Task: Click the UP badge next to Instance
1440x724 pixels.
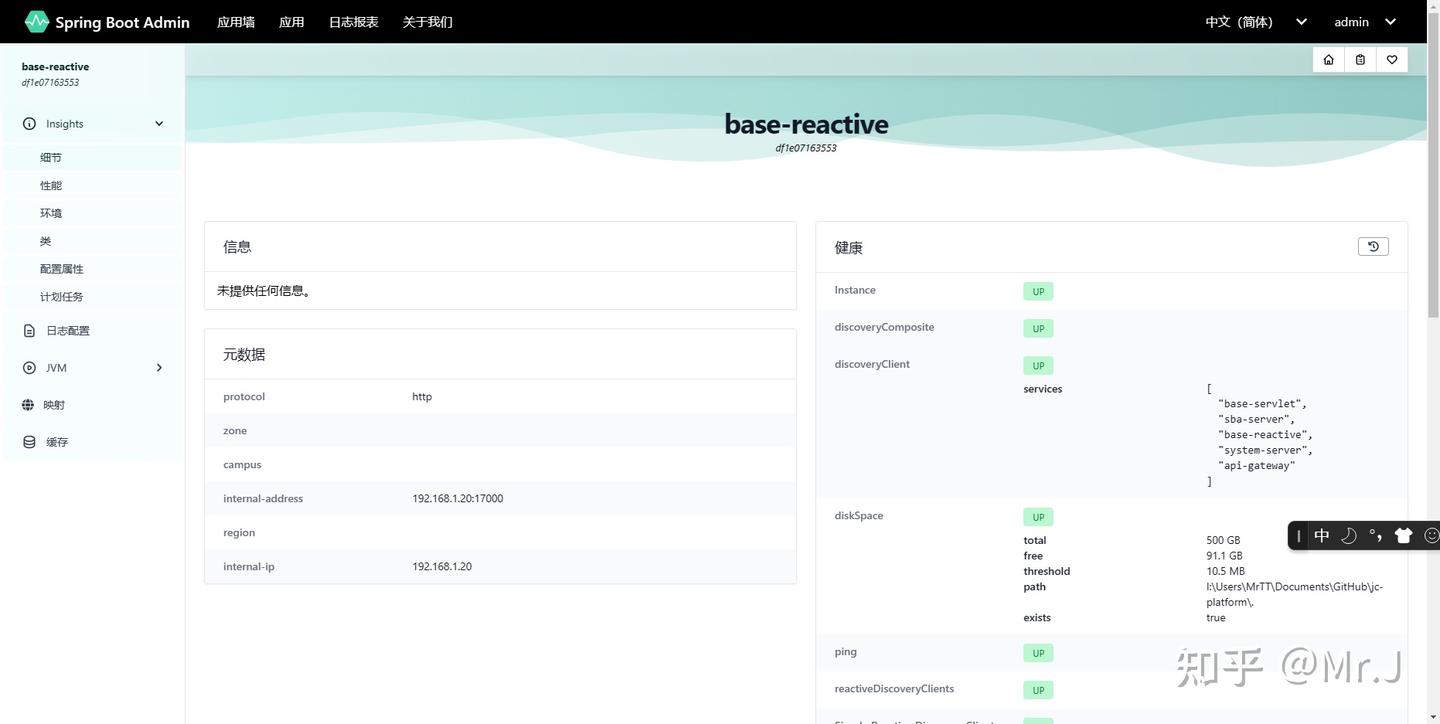Action: click(x=1038, y=292)
